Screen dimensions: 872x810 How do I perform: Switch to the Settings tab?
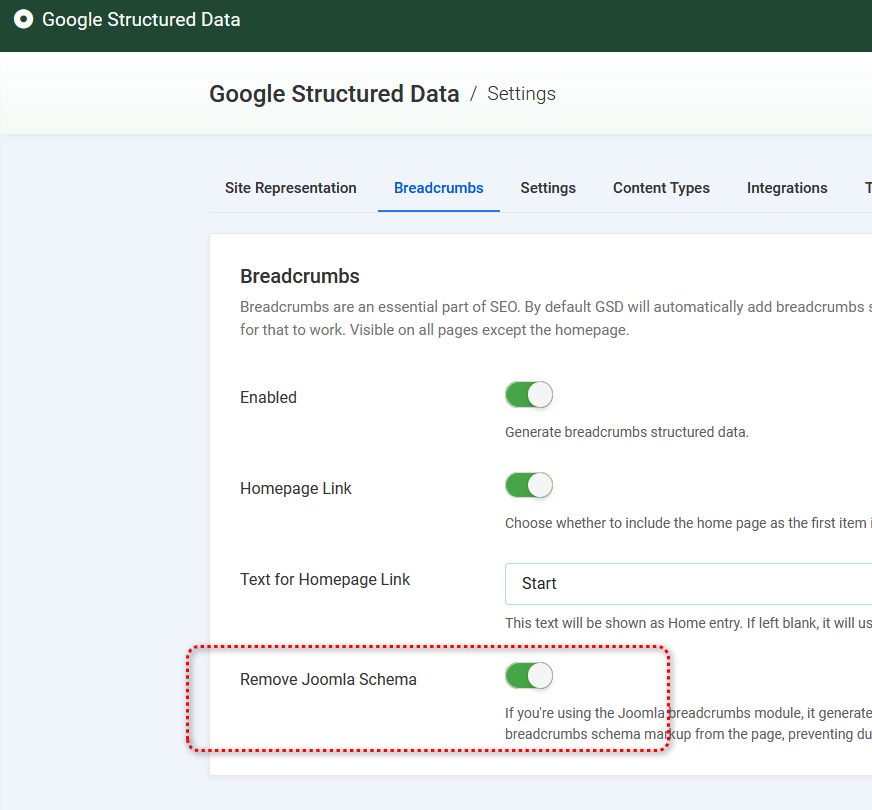click(548, 188)
